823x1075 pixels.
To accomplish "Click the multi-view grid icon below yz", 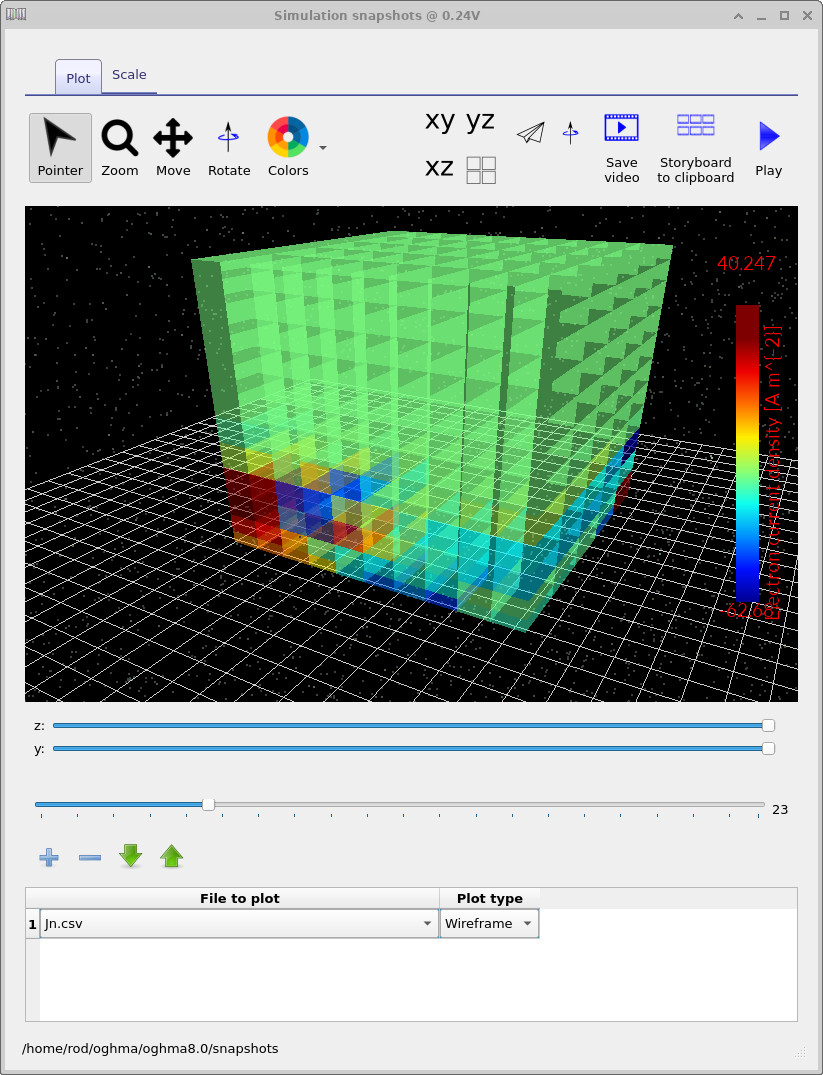I will click(481, 168).
